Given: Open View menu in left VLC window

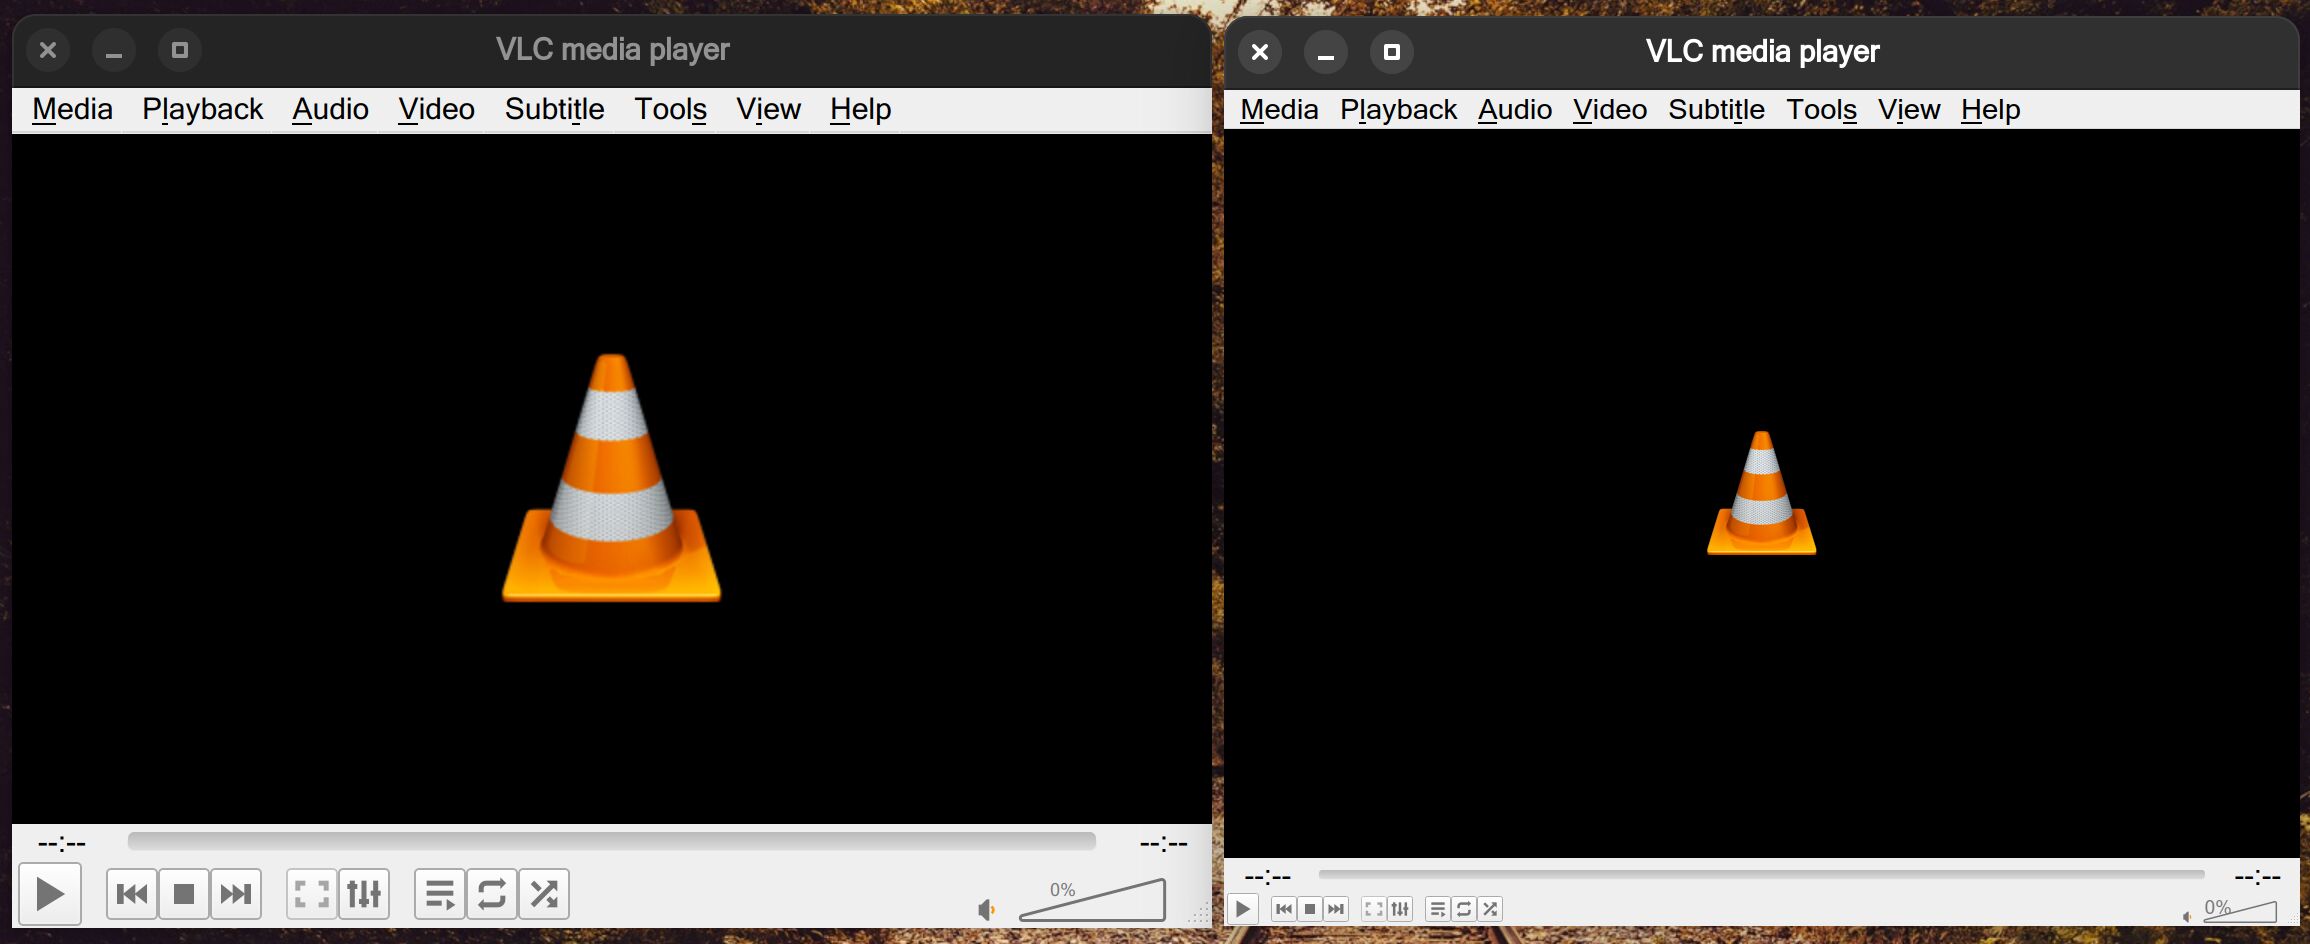Looking at the screenshot, I should [x=768, y=109].
